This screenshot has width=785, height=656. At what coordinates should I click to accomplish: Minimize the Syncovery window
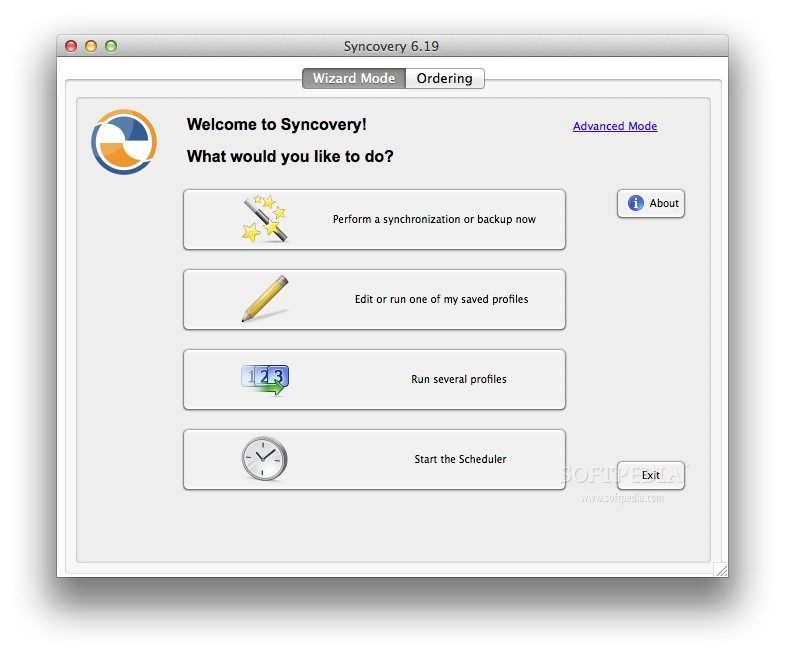click(x=91, y=46)
